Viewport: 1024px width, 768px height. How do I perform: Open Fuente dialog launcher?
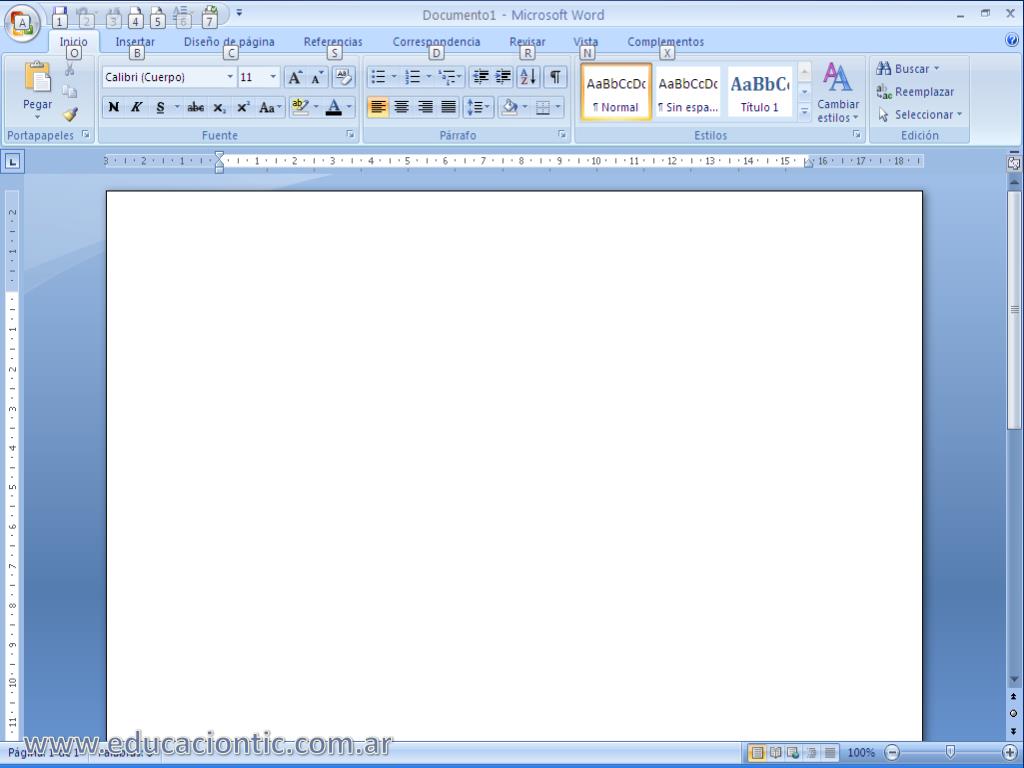tap(350, 135)
